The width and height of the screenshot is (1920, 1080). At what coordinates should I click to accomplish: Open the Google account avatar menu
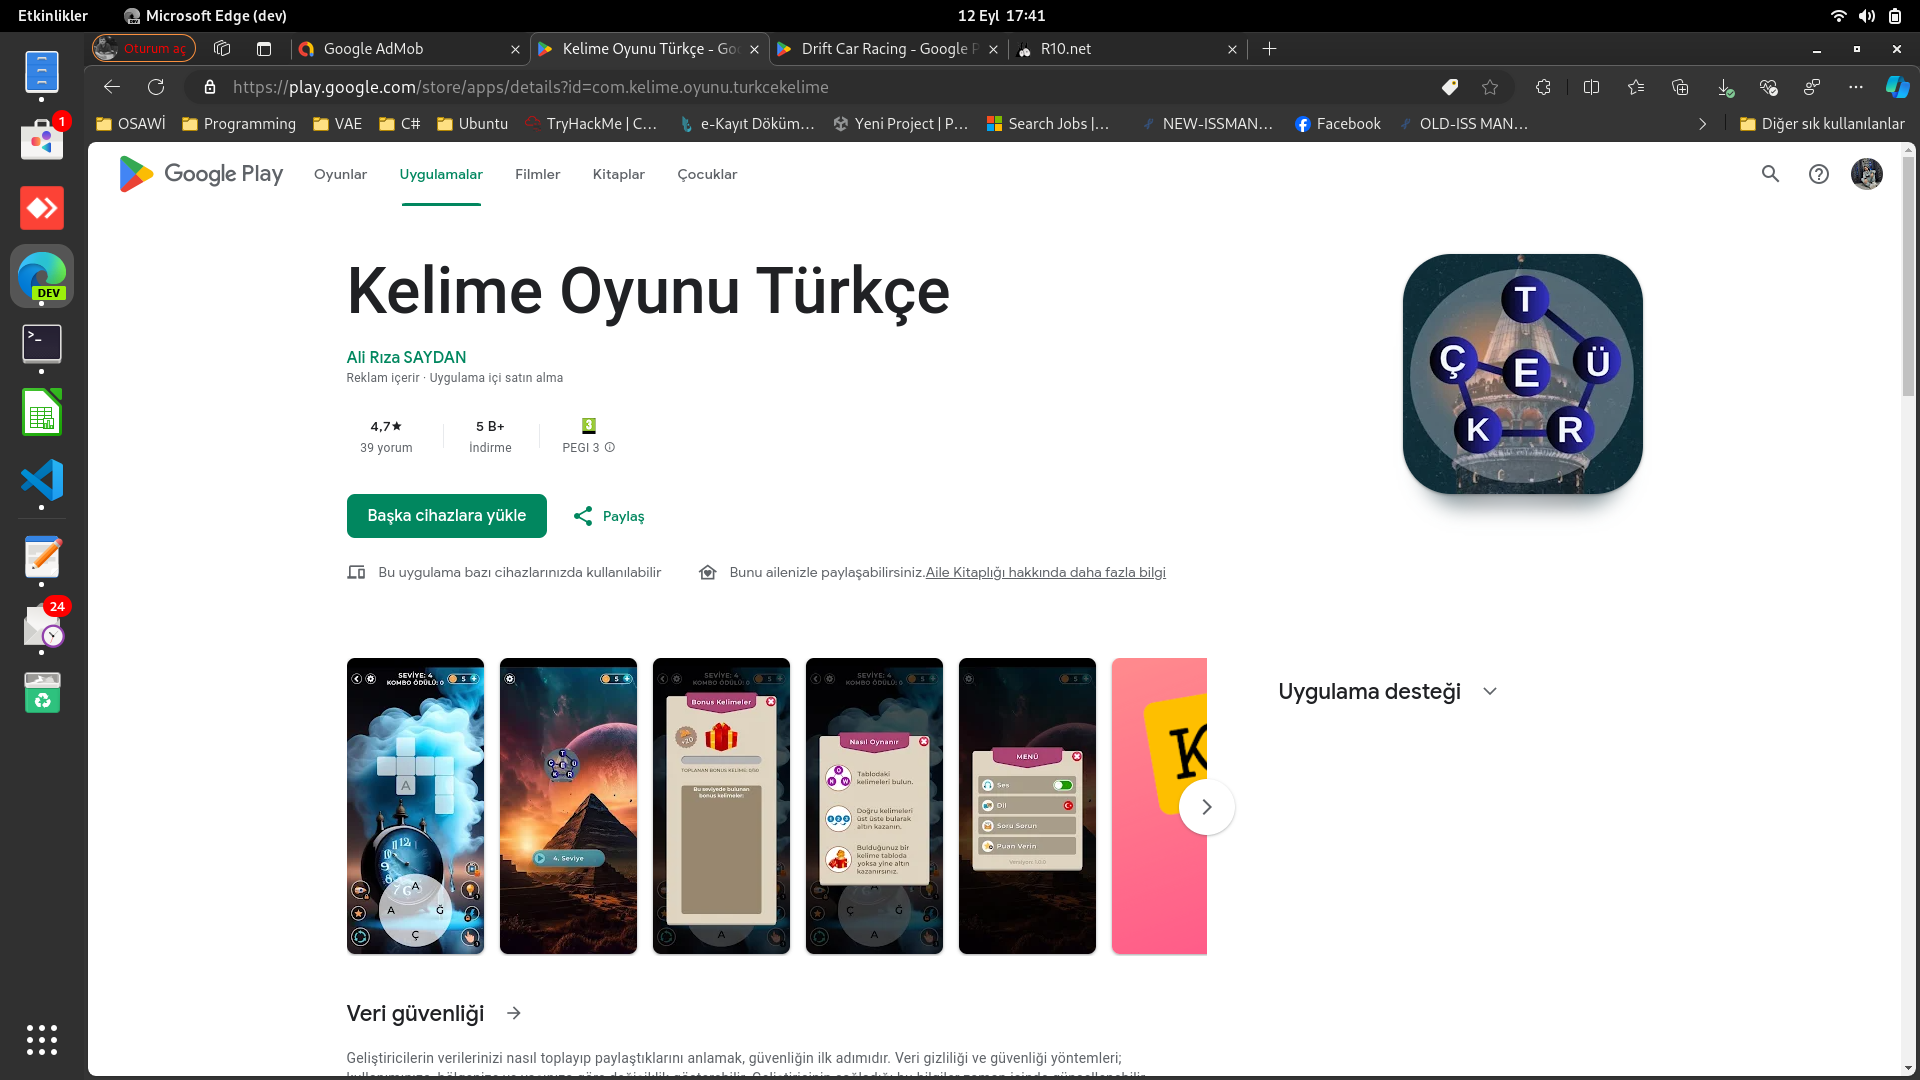click(x=1867, y=174)
